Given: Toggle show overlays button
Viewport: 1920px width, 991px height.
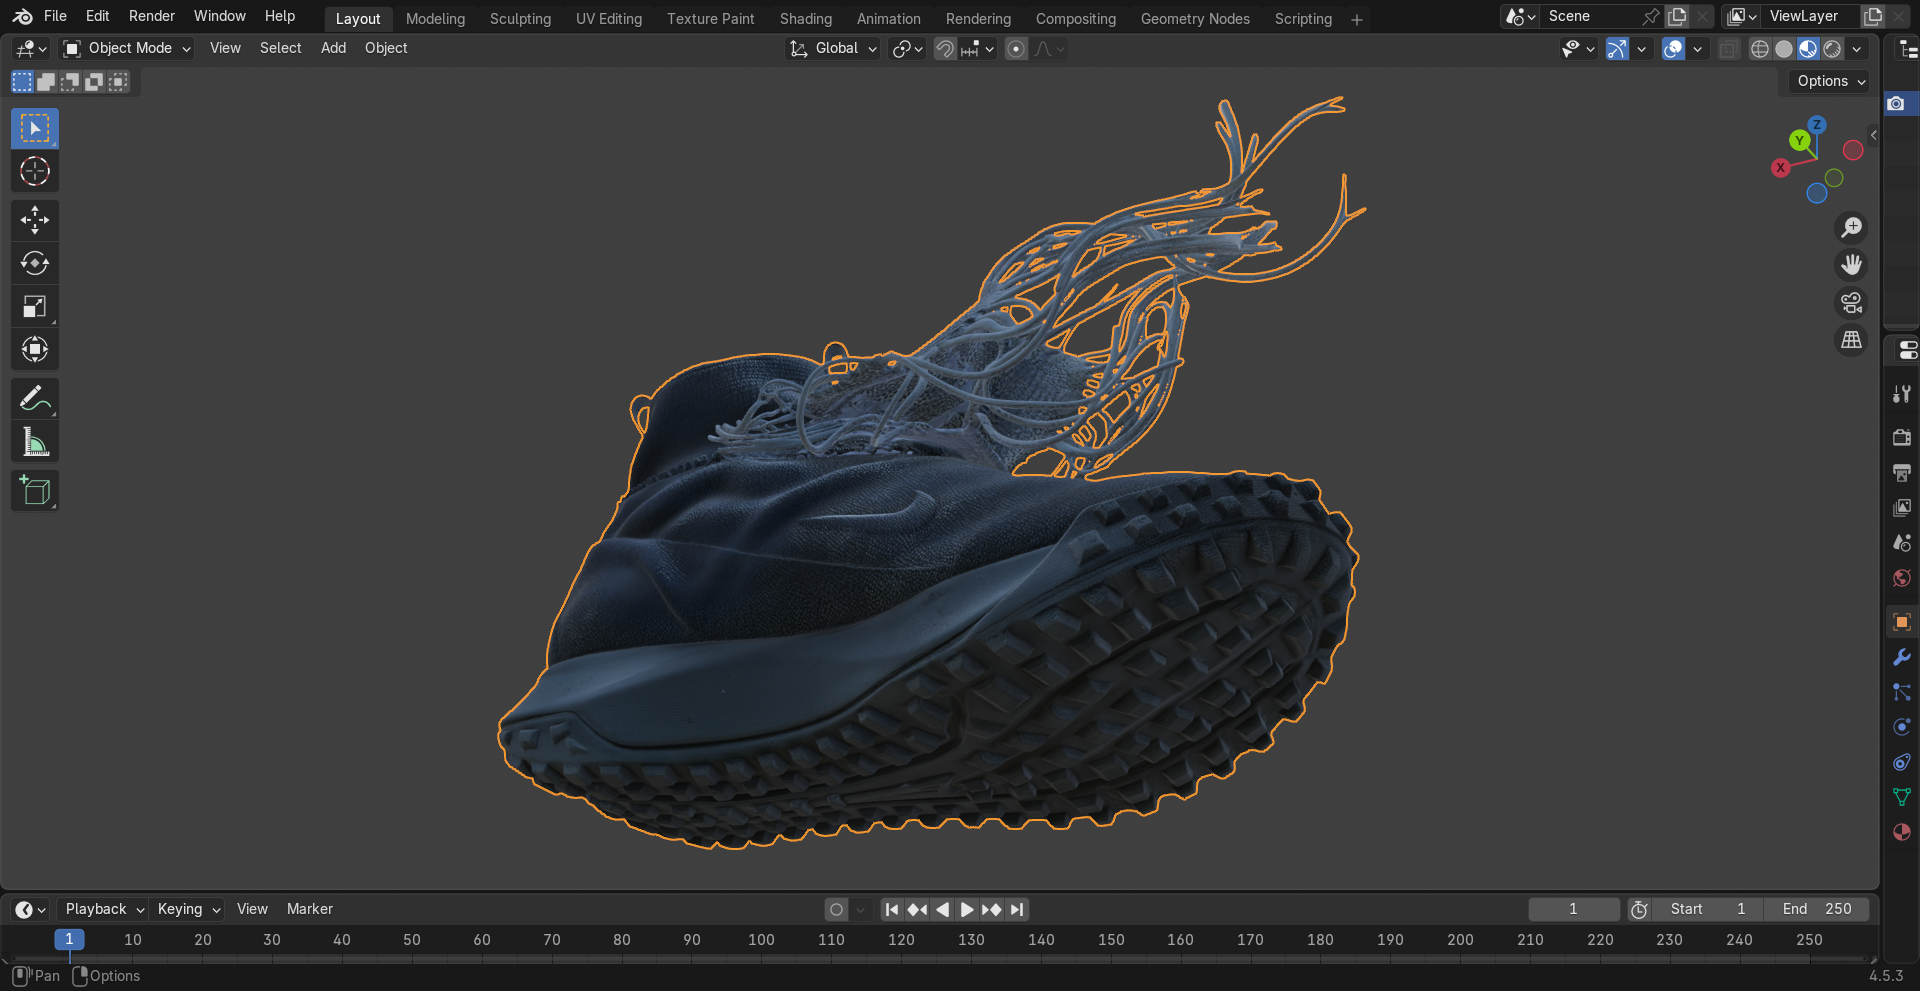Looking at the screenshot, I should coord(1673,49).
